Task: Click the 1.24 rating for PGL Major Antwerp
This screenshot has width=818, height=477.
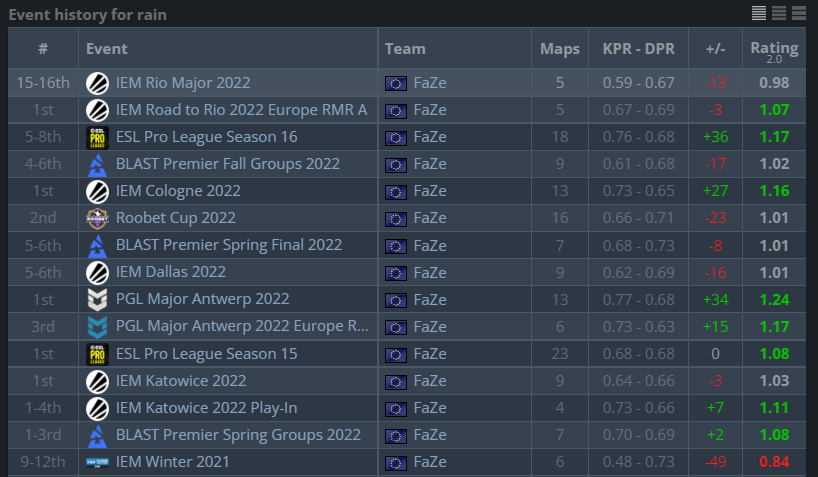Action: (774, 300)
